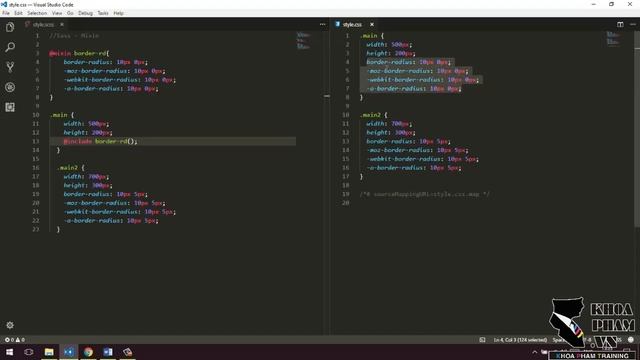Click the feedback smiley in status bar
This screenshot has height=360, width=640.
coord(631,340)
